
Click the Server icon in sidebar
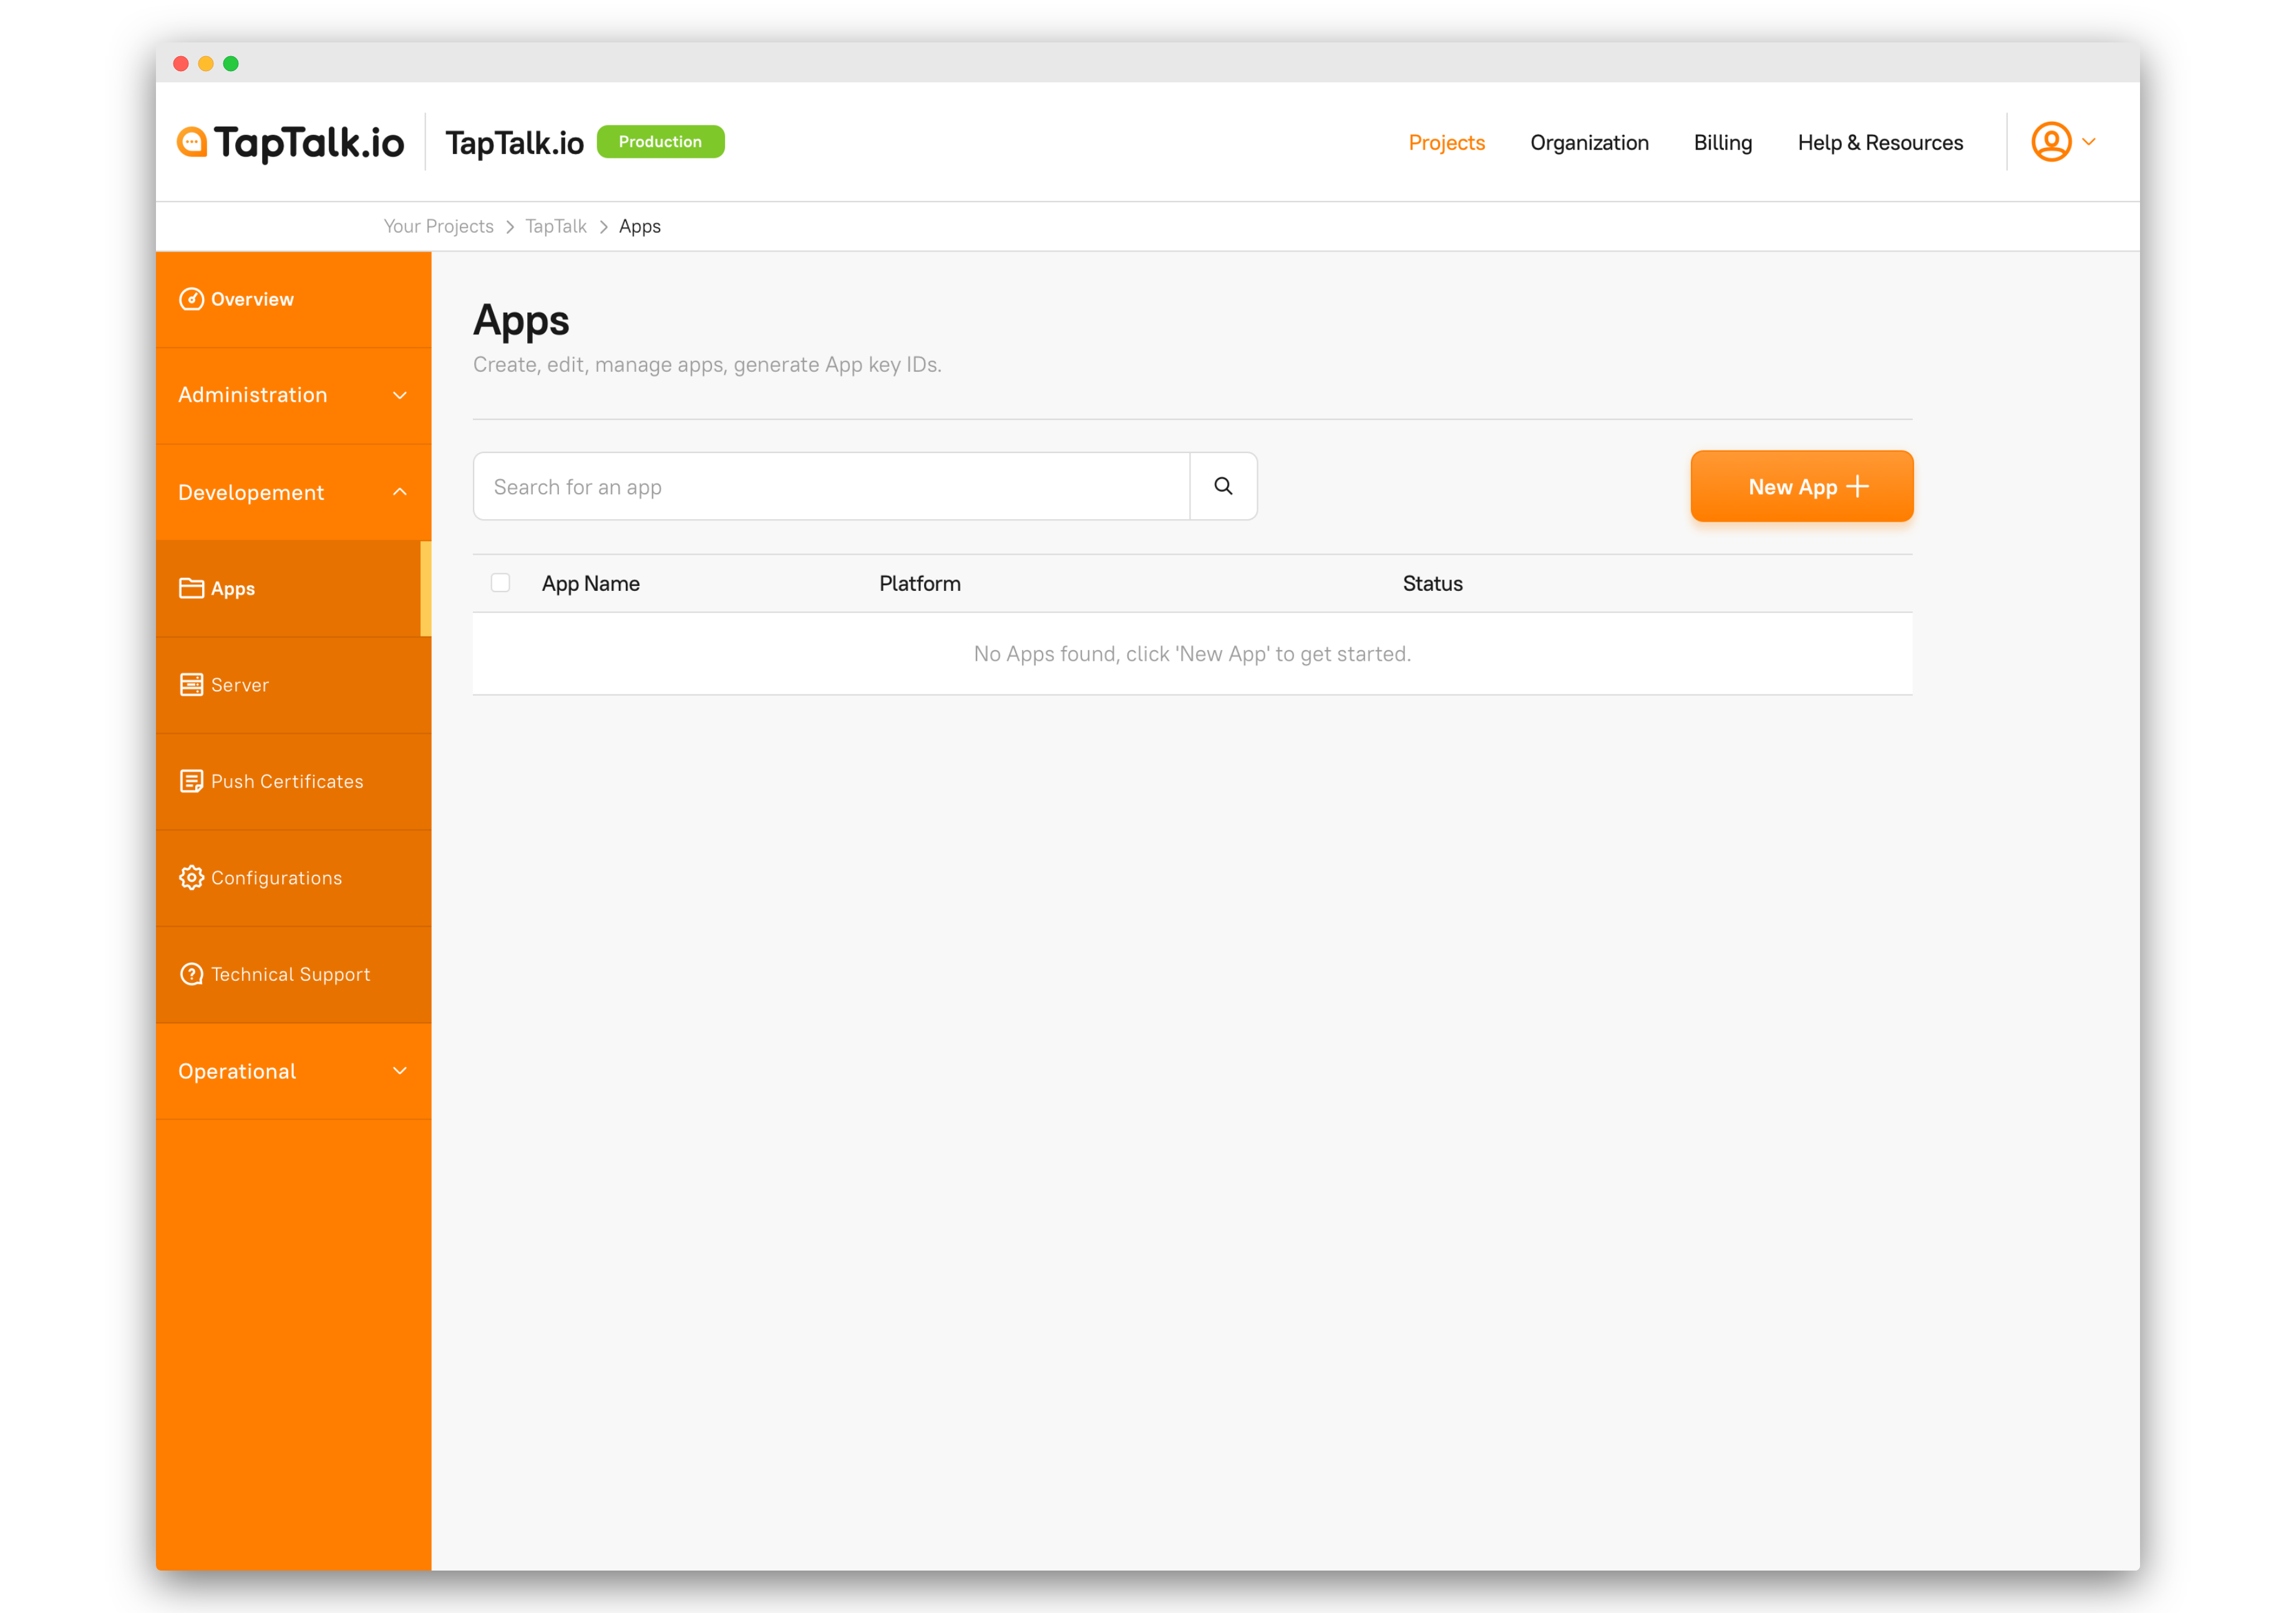point(191,685)
